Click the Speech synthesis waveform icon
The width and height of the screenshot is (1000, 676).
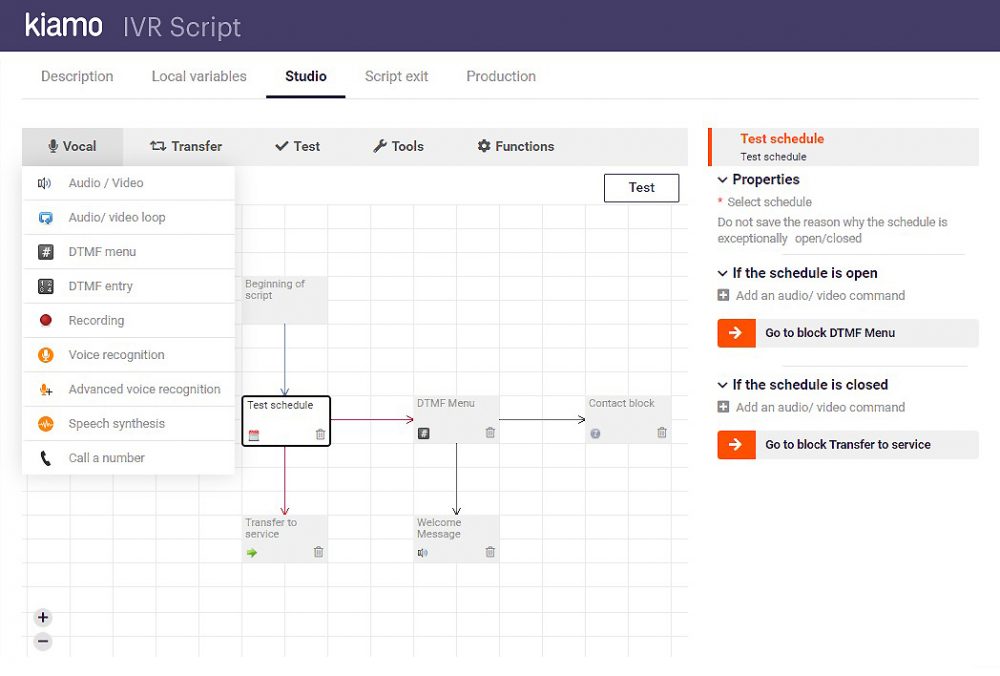[45, 423]
